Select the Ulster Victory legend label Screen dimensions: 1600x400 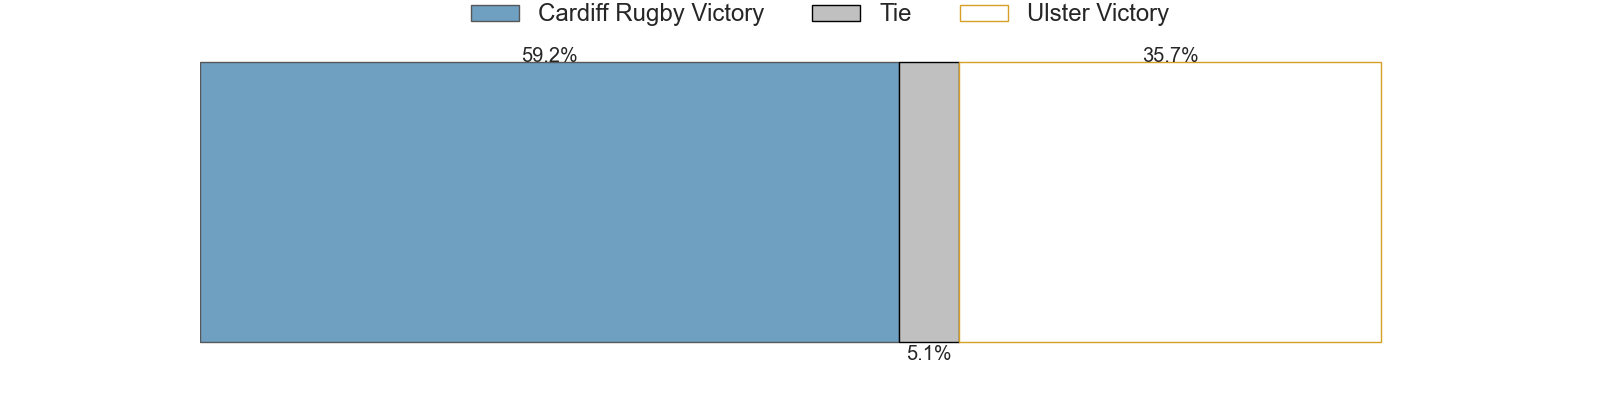(1098, 13)
